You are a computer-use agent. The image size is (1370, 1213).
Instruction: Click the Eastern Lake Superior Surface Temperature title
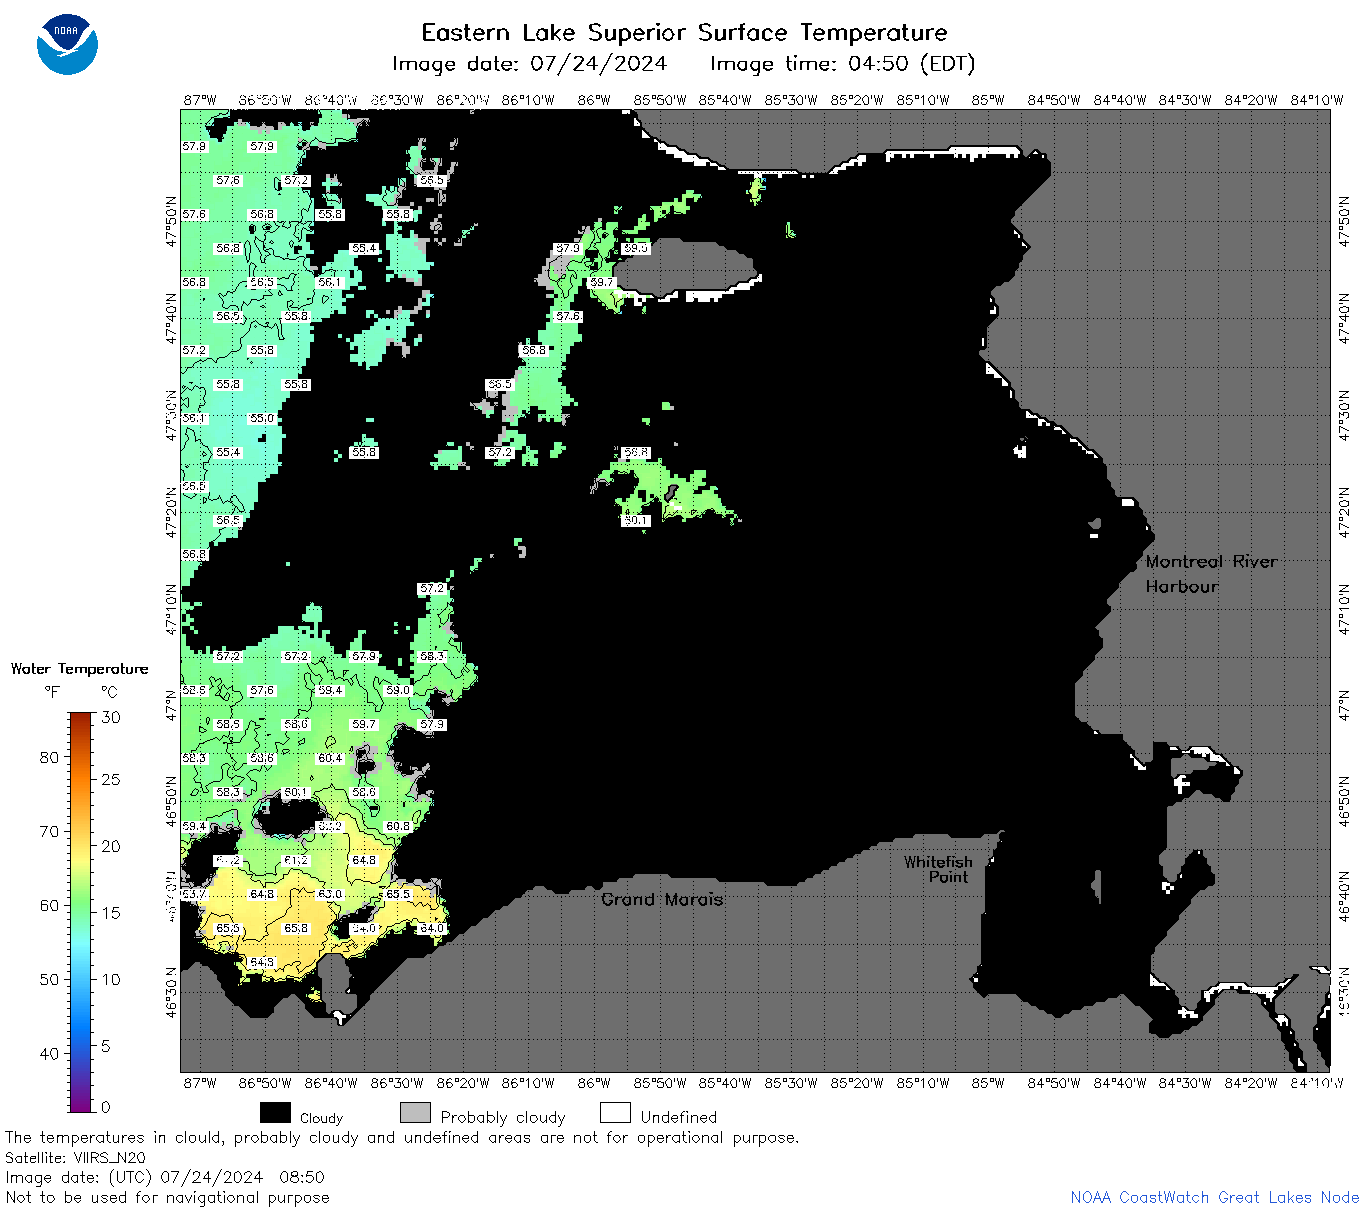(x=684, y=33)
